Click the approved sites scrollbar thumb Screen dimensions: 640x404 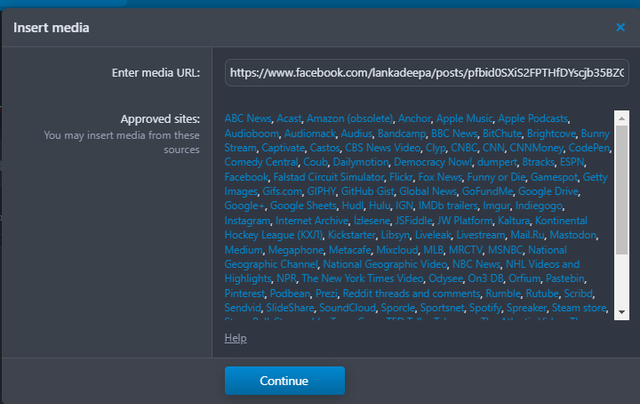pos(622,190)
